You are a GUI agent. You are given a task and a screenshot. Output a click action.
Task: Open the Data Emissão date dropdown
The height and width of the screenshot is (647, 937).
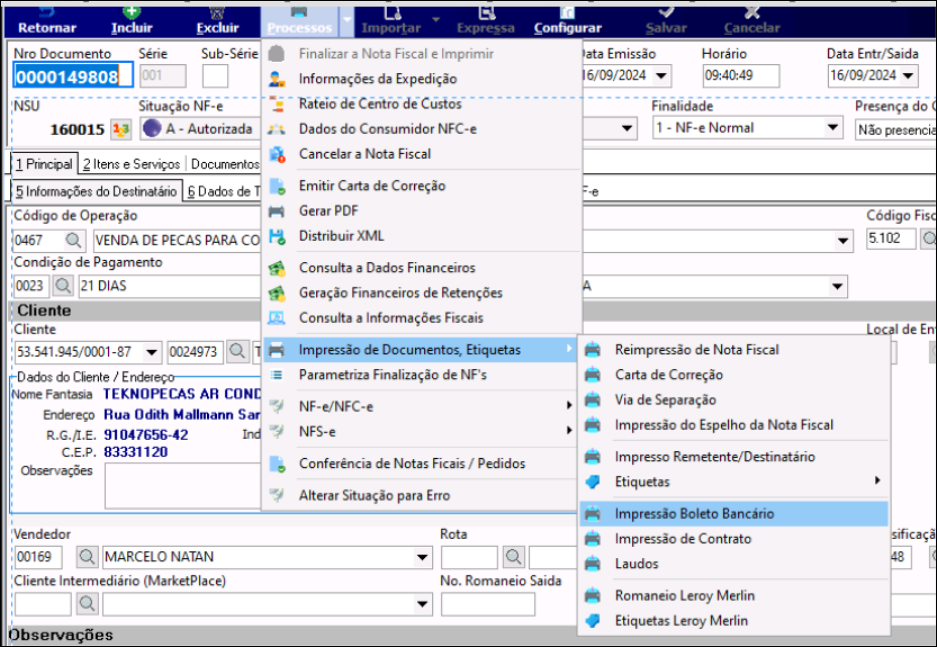tap(662, 76)
